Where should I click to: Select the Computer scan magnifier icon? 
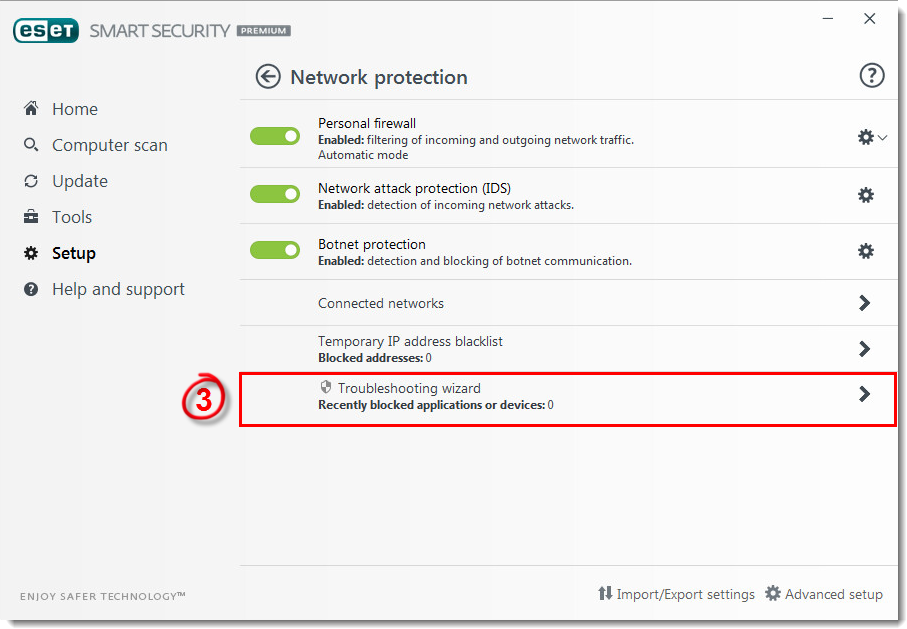click(x=30, y=145)
